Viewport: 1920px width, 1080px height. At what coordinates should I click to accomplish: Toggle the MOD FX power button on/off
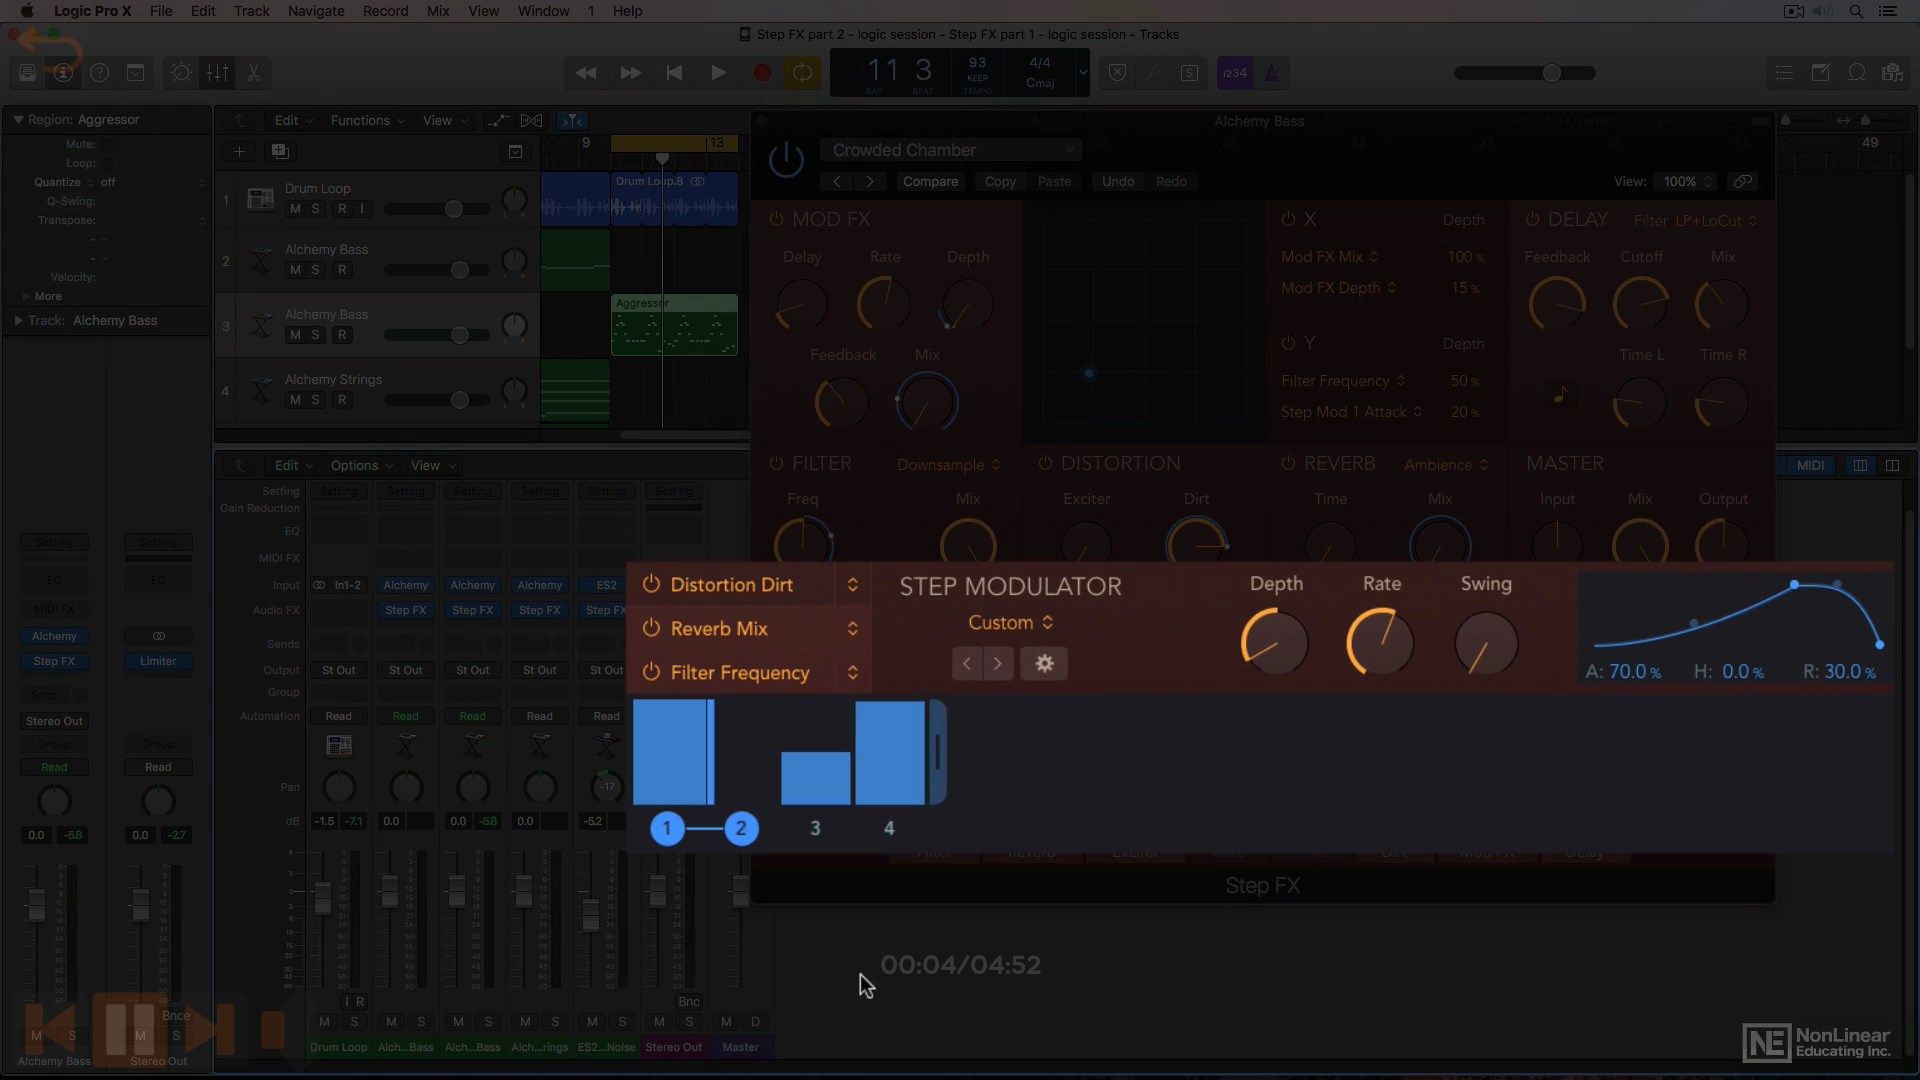[x=774, y=219]
